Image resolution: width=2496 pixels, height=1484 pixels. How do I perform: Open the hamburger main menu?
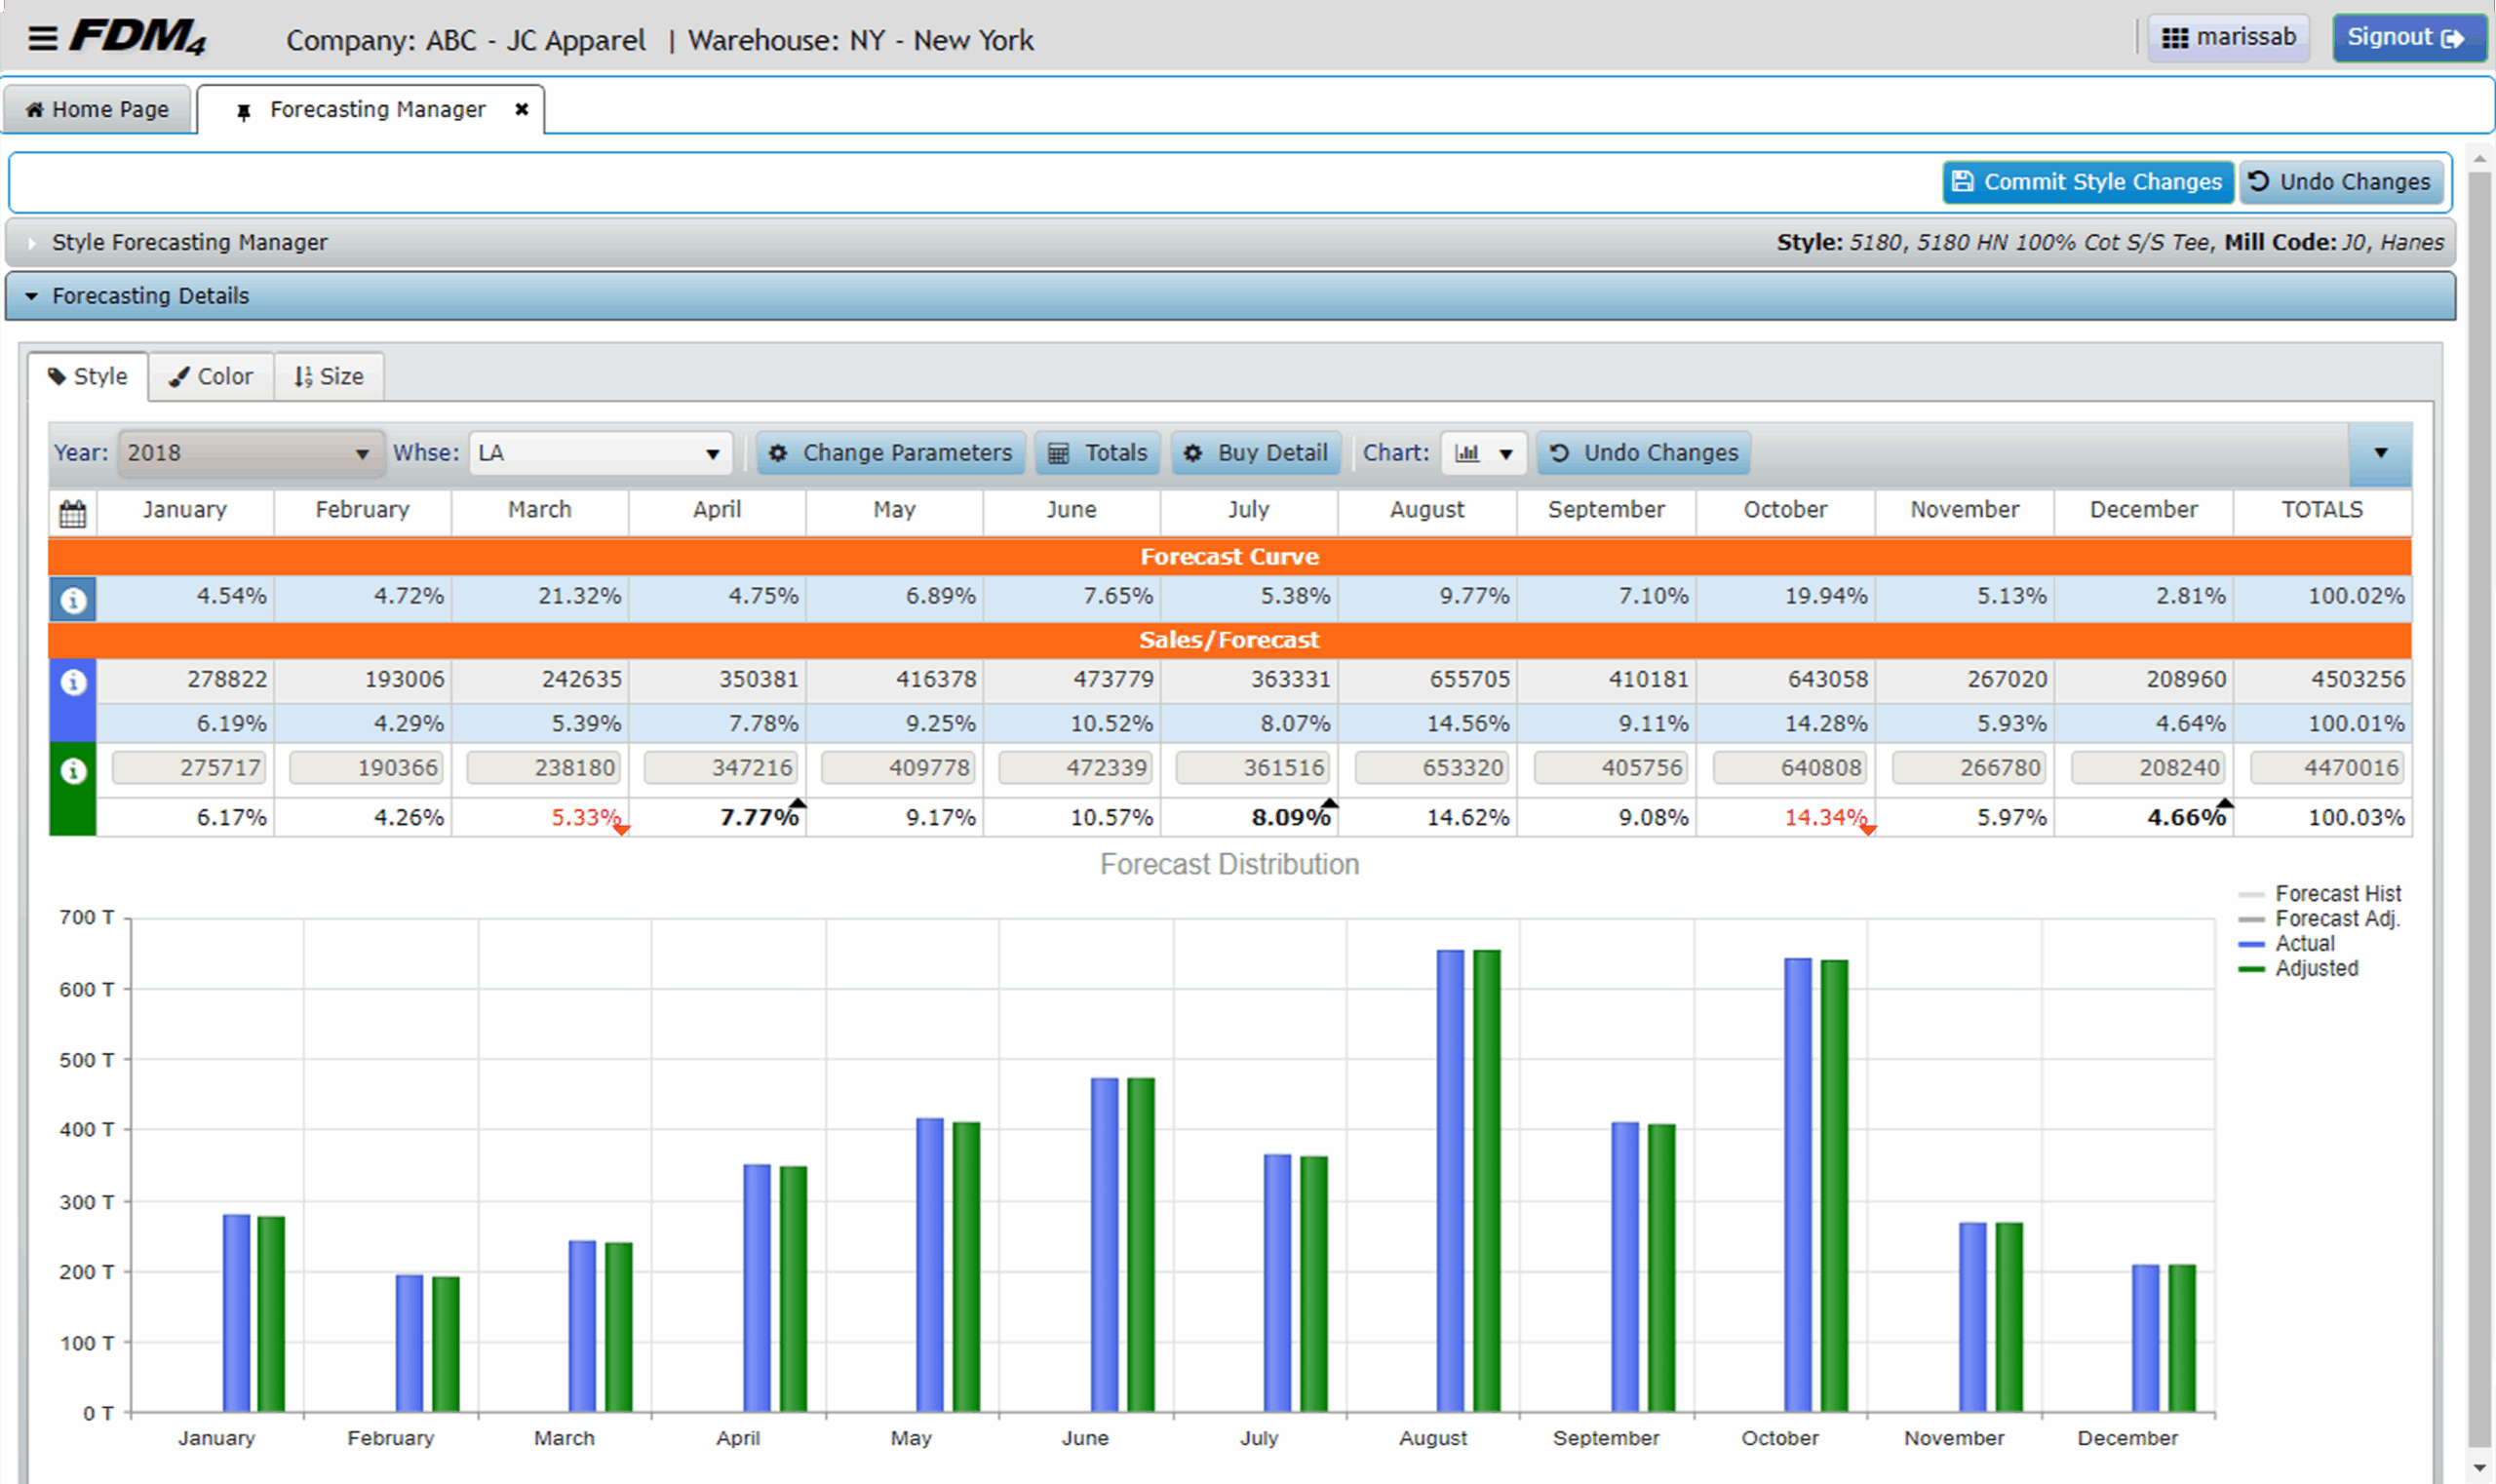click(x=42, y=39)
